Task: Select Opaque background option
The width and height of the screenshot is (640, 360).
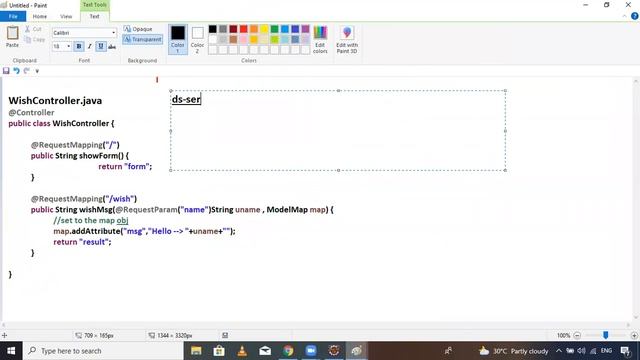Action: (x=138, y=29)
